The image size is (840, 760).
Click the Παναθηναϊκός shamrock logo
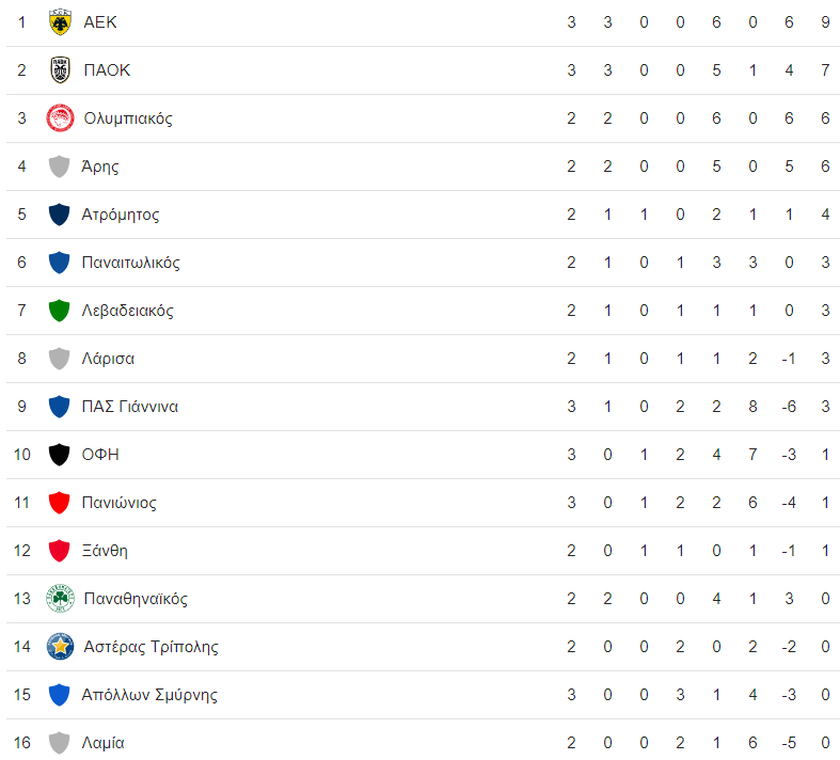click(x=60, y=598)
